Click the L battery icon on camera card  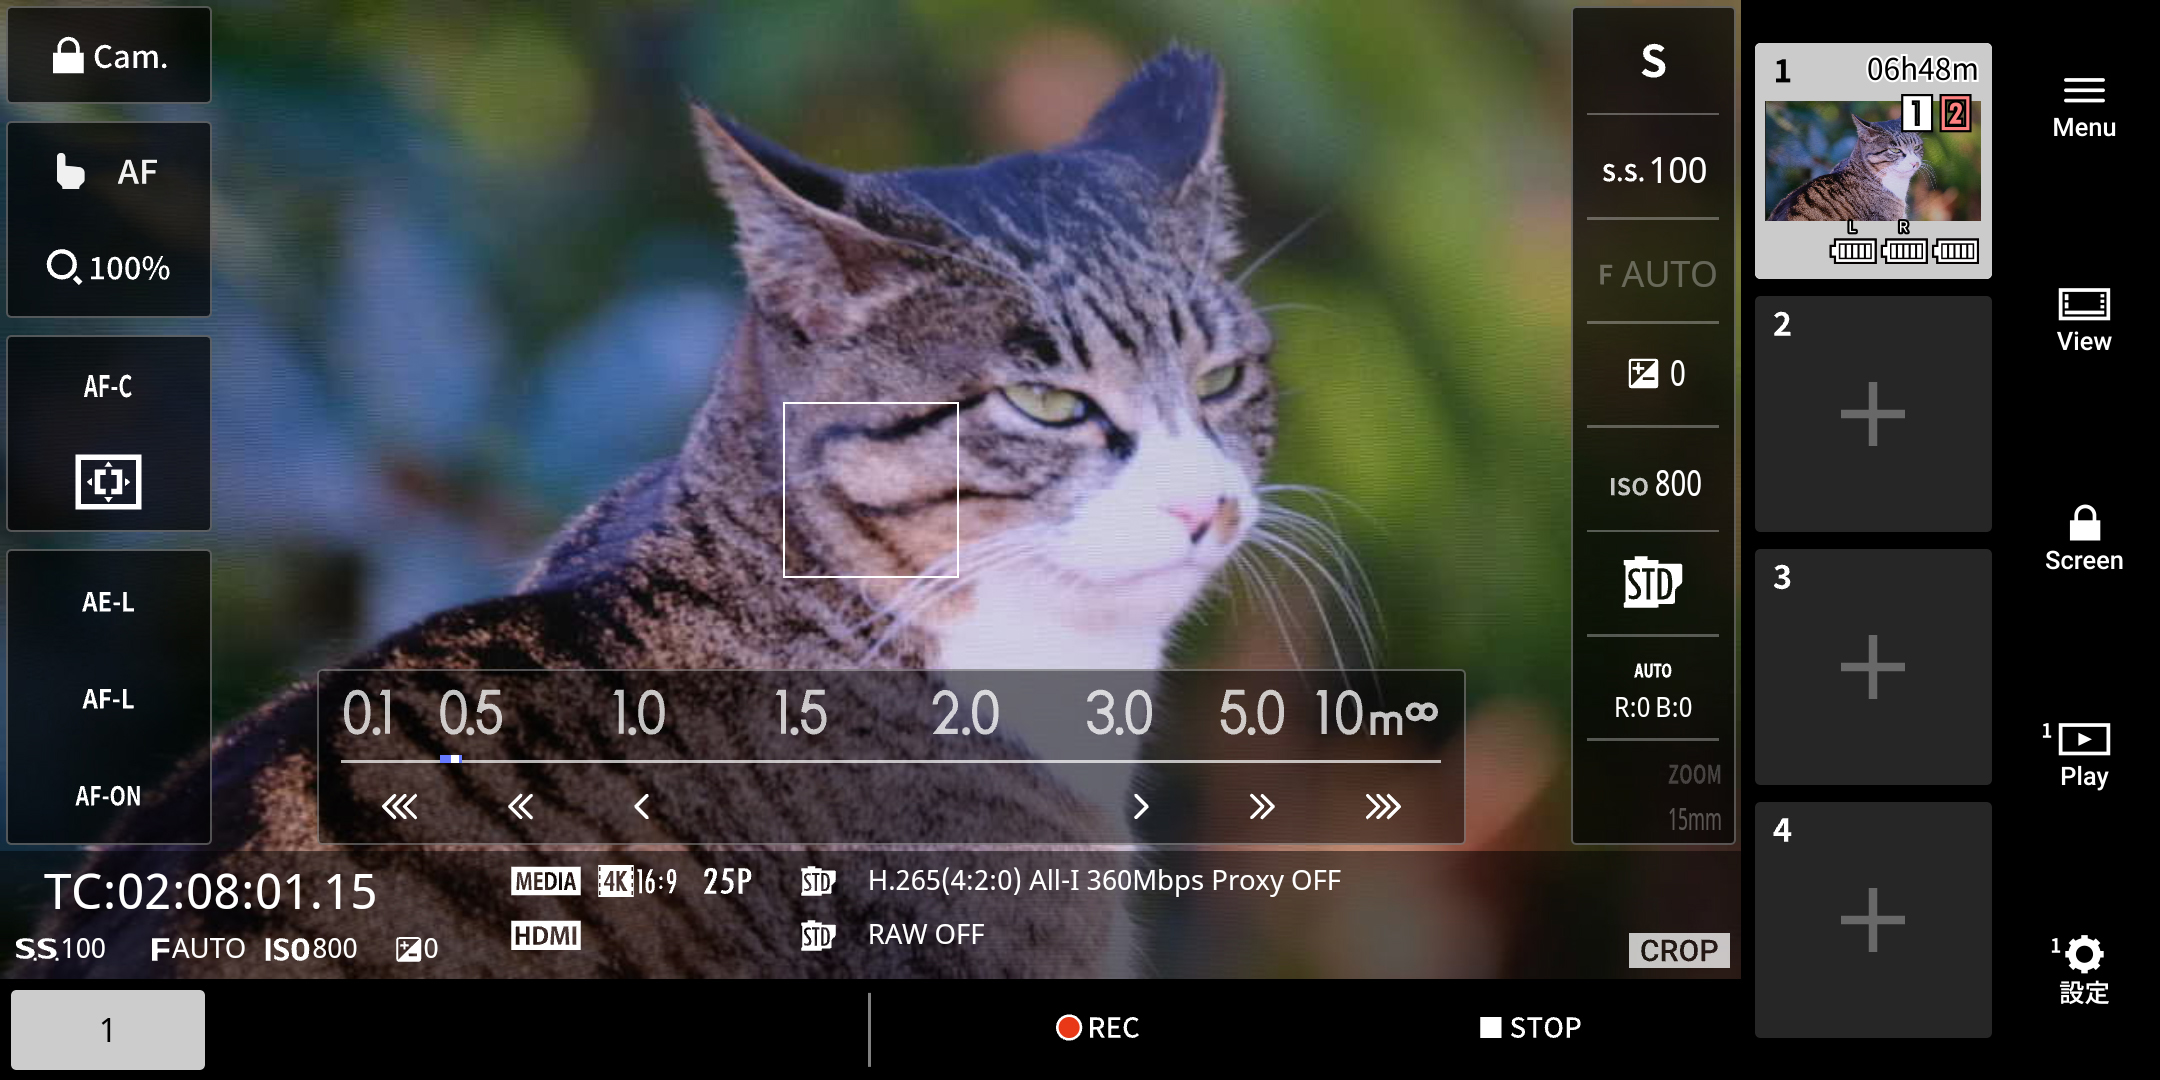(x=1852, y=250)
